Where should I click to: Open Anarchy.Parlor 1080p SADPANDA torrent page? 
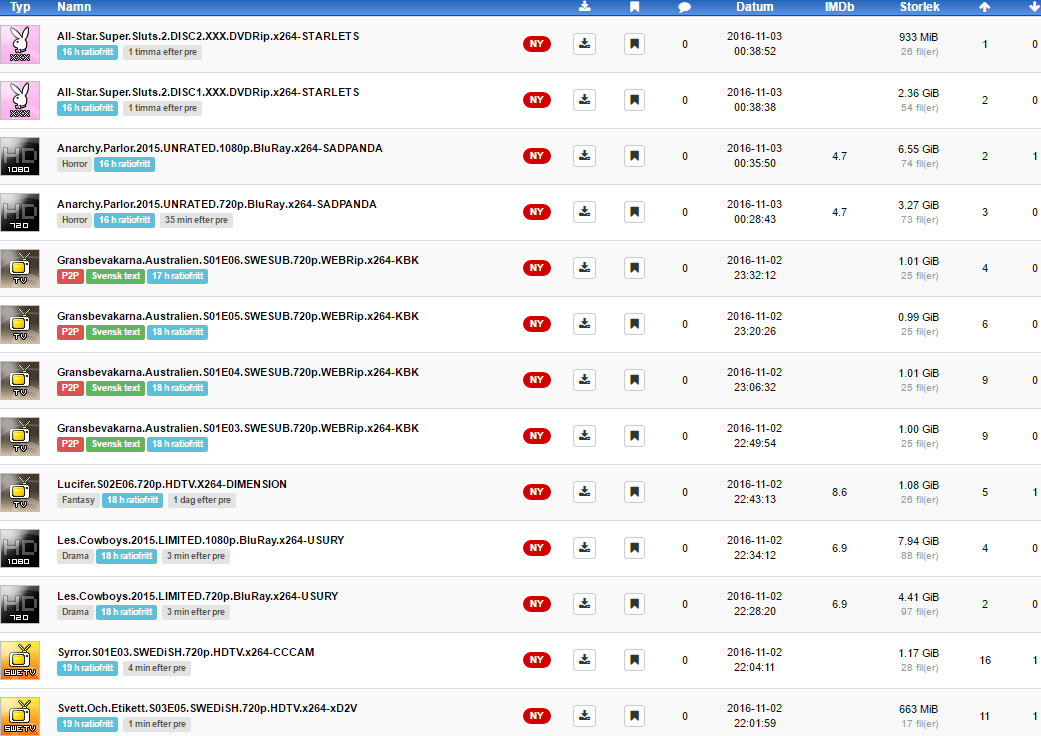click(220, 148)
